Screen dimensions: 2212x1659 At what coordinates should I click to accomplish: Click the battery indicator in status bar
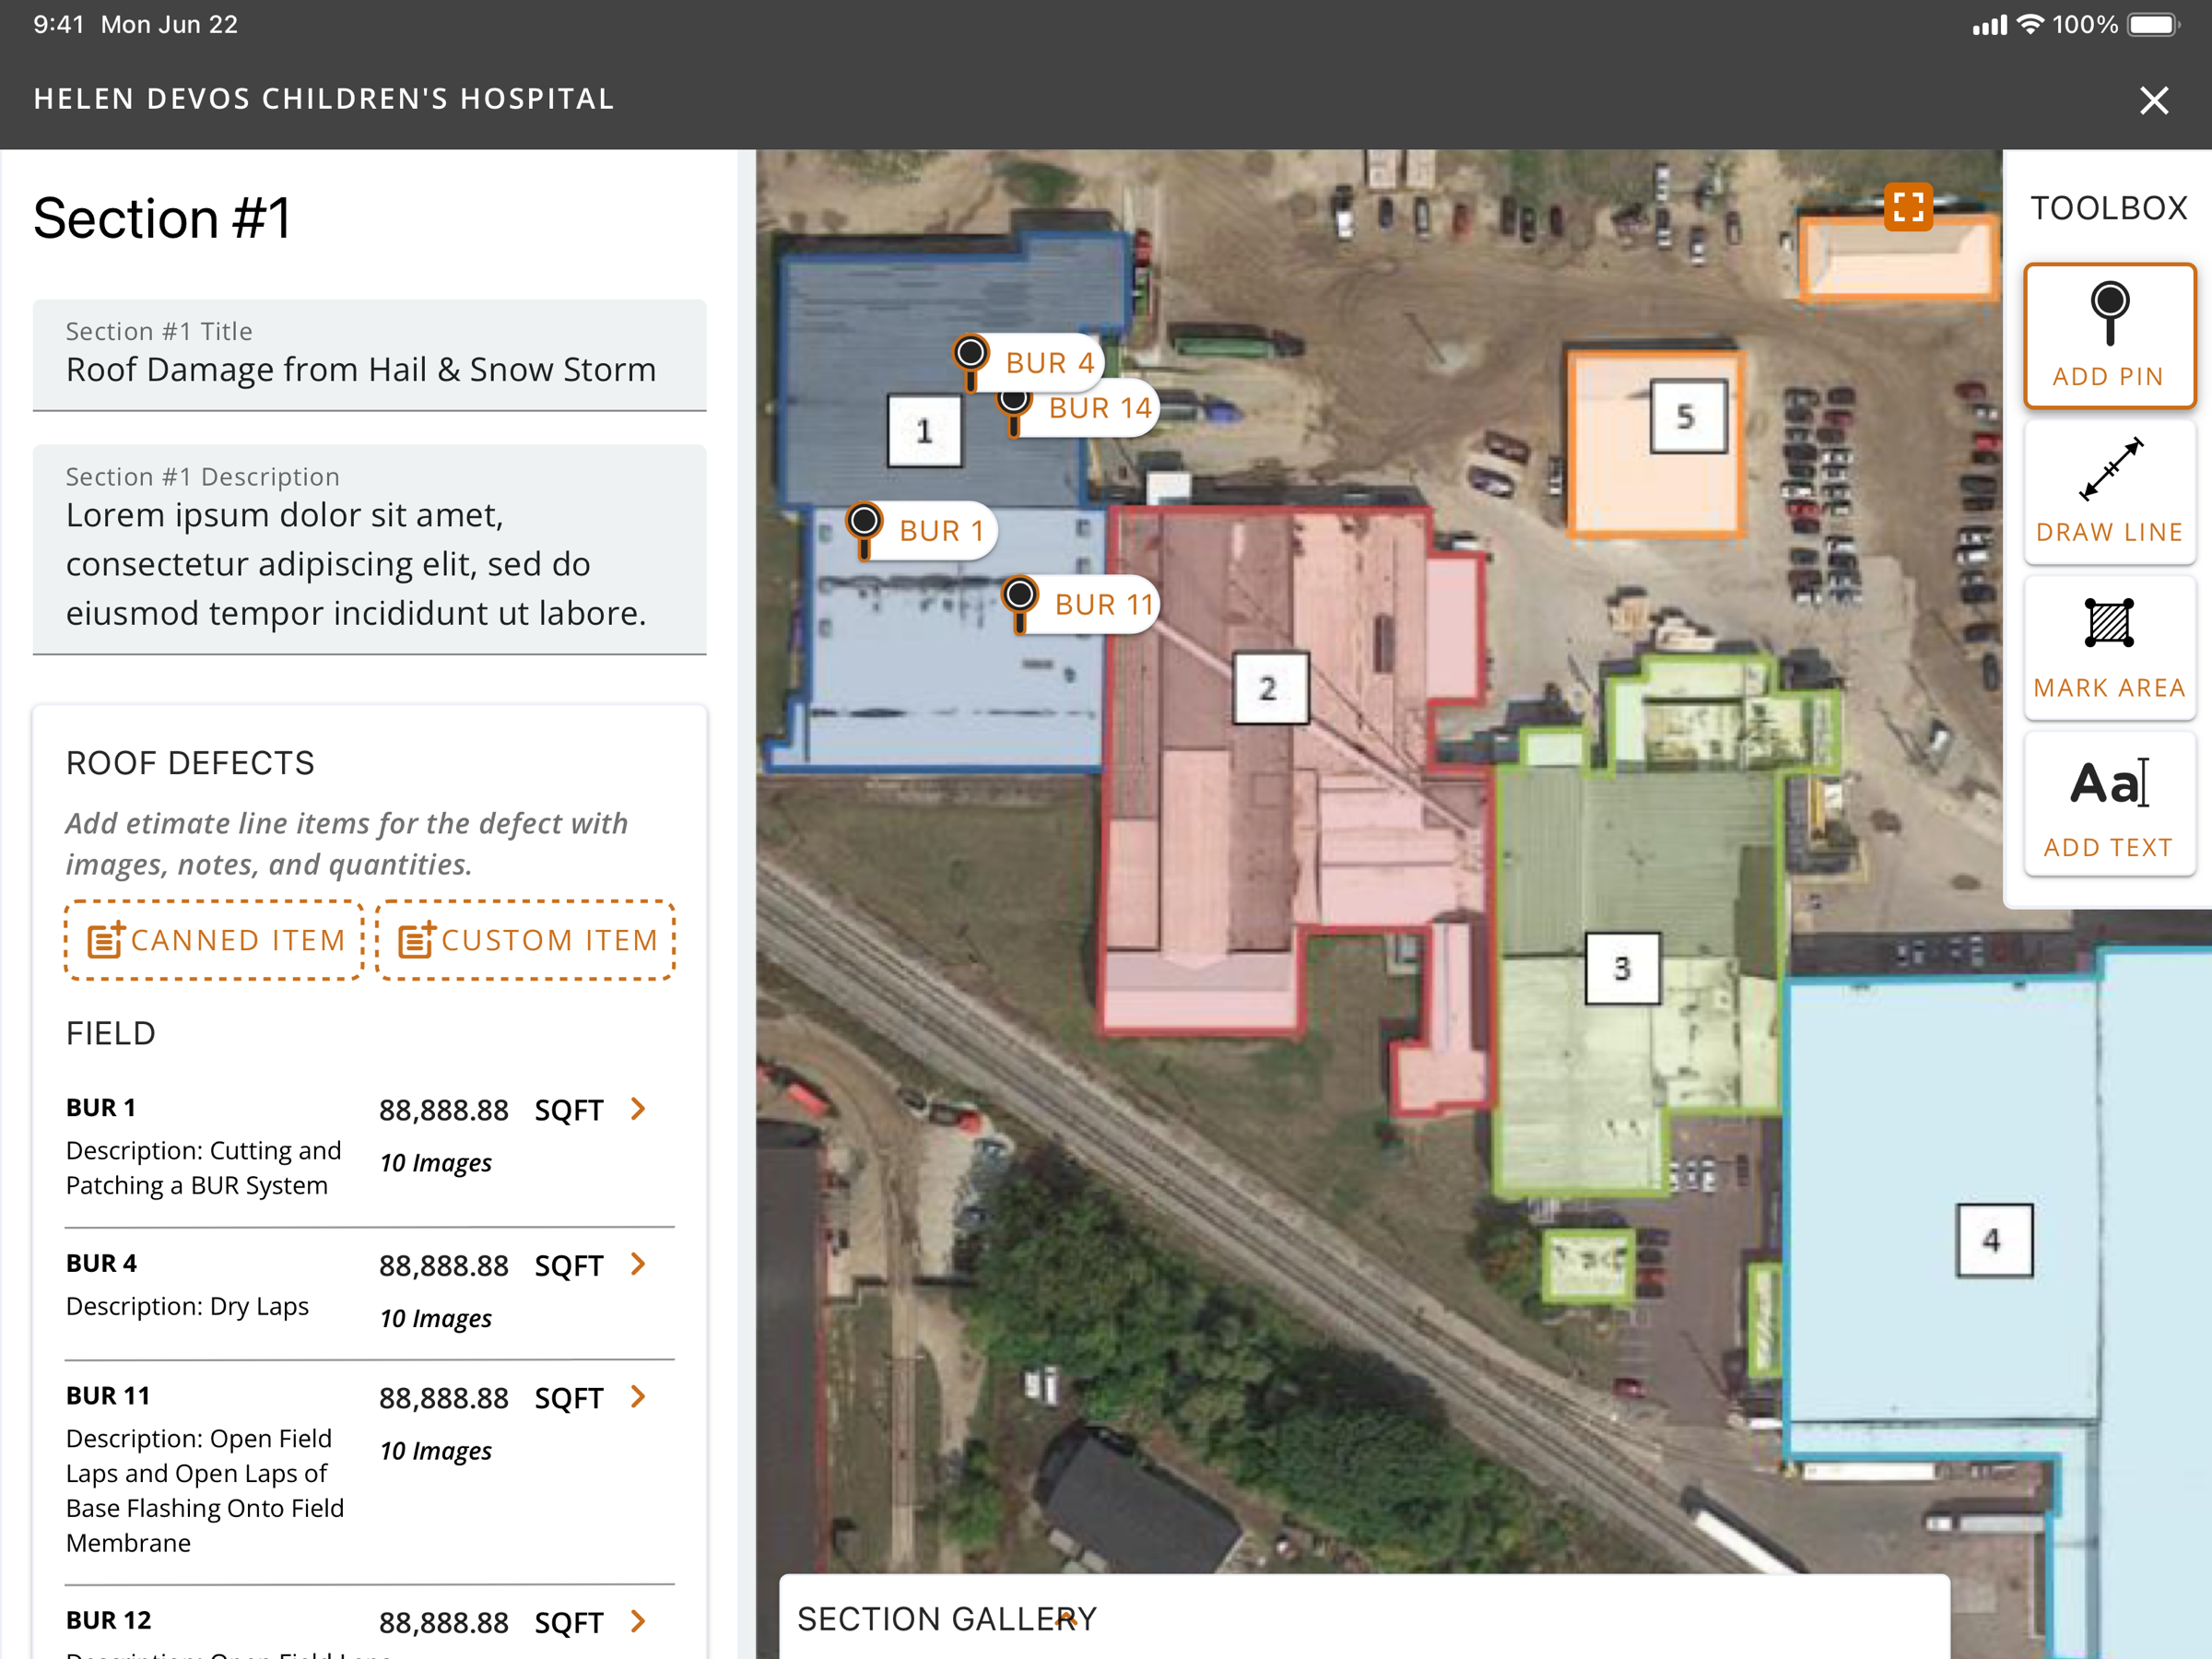click(x=2153, y=25)
